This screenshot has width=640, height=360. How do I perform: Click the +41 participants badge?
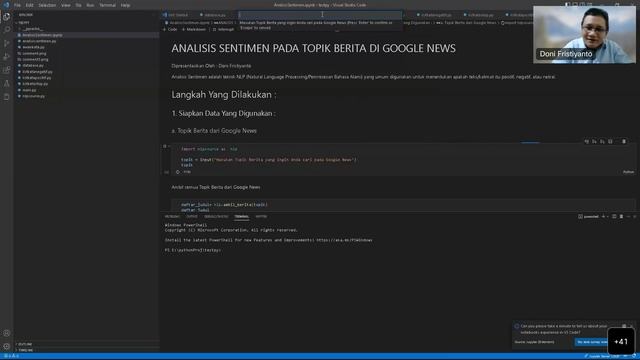[621, 342]
